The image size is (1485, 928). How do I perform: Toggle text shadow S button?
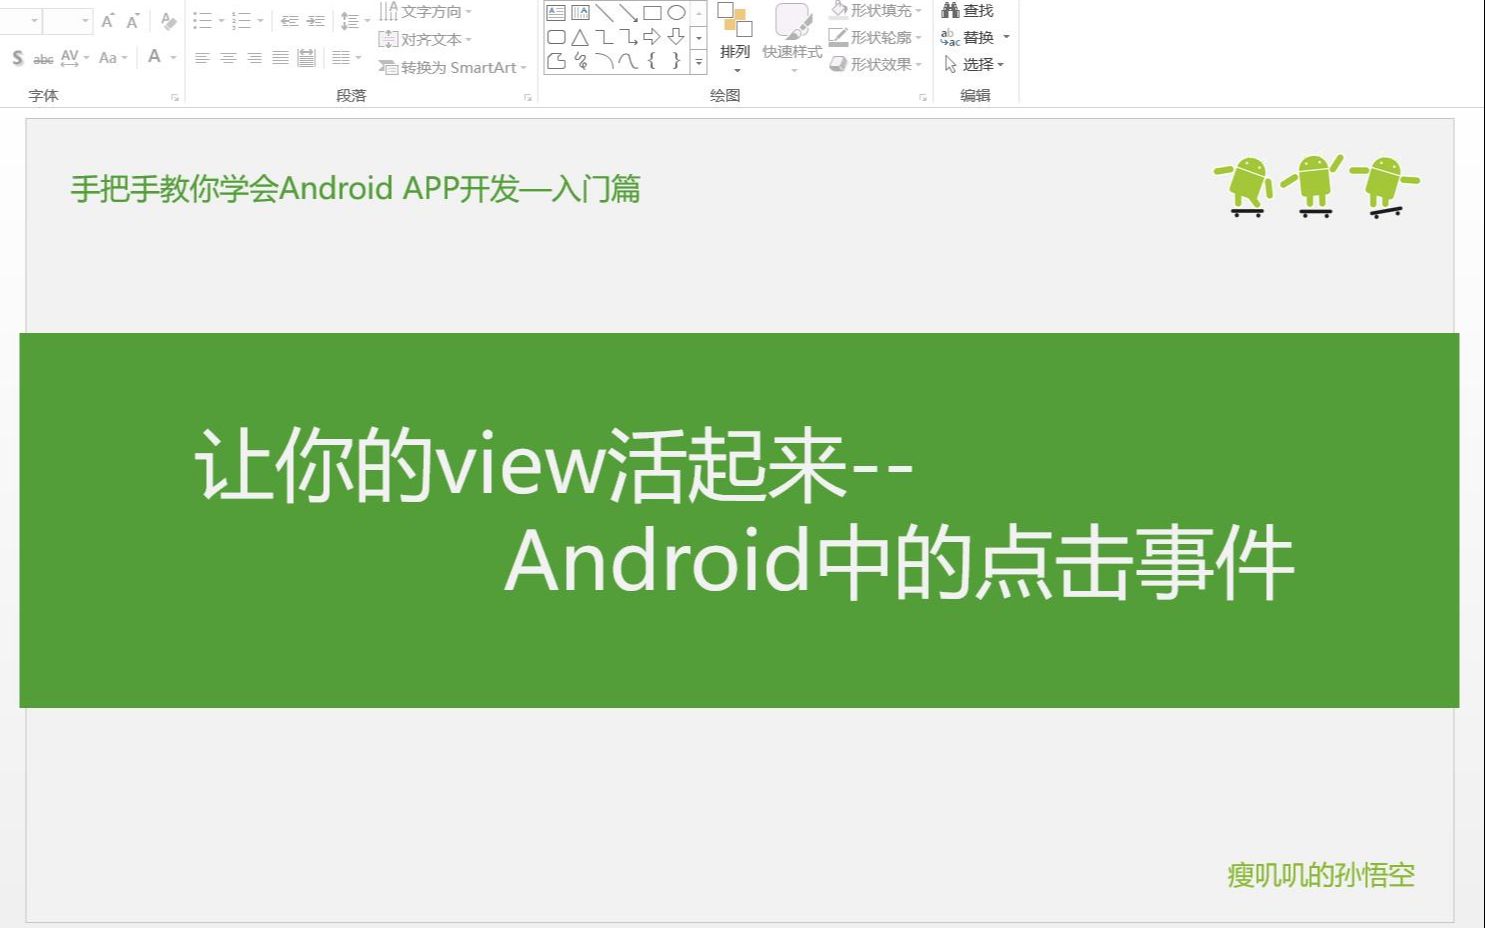17,58
